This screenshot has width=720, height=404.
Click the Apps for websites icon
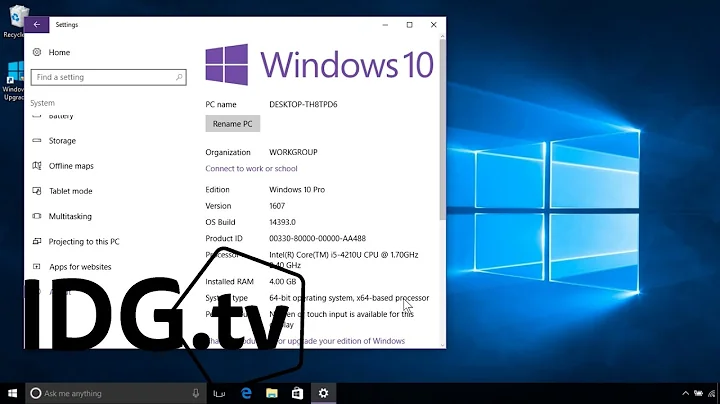point(37,266)
